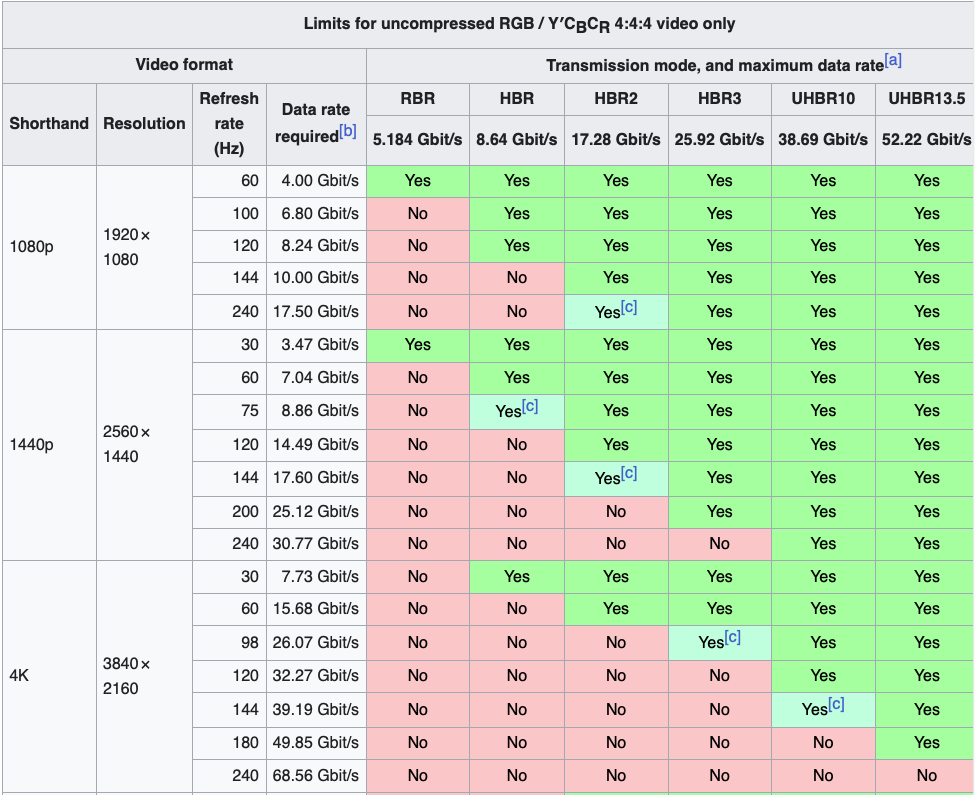Open footnote [a] beside maximum data rate
The height and width of the screenshot is (795, 975).
893,60
